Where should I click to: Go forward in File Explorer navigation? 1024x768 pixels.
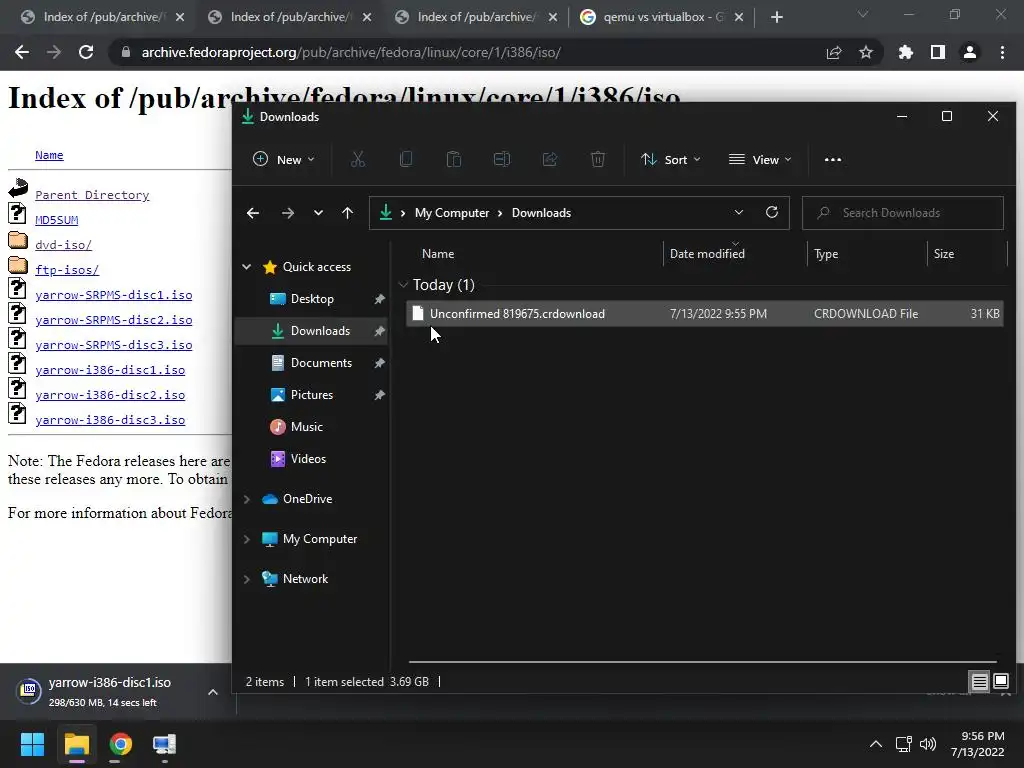tap(287, 213)
